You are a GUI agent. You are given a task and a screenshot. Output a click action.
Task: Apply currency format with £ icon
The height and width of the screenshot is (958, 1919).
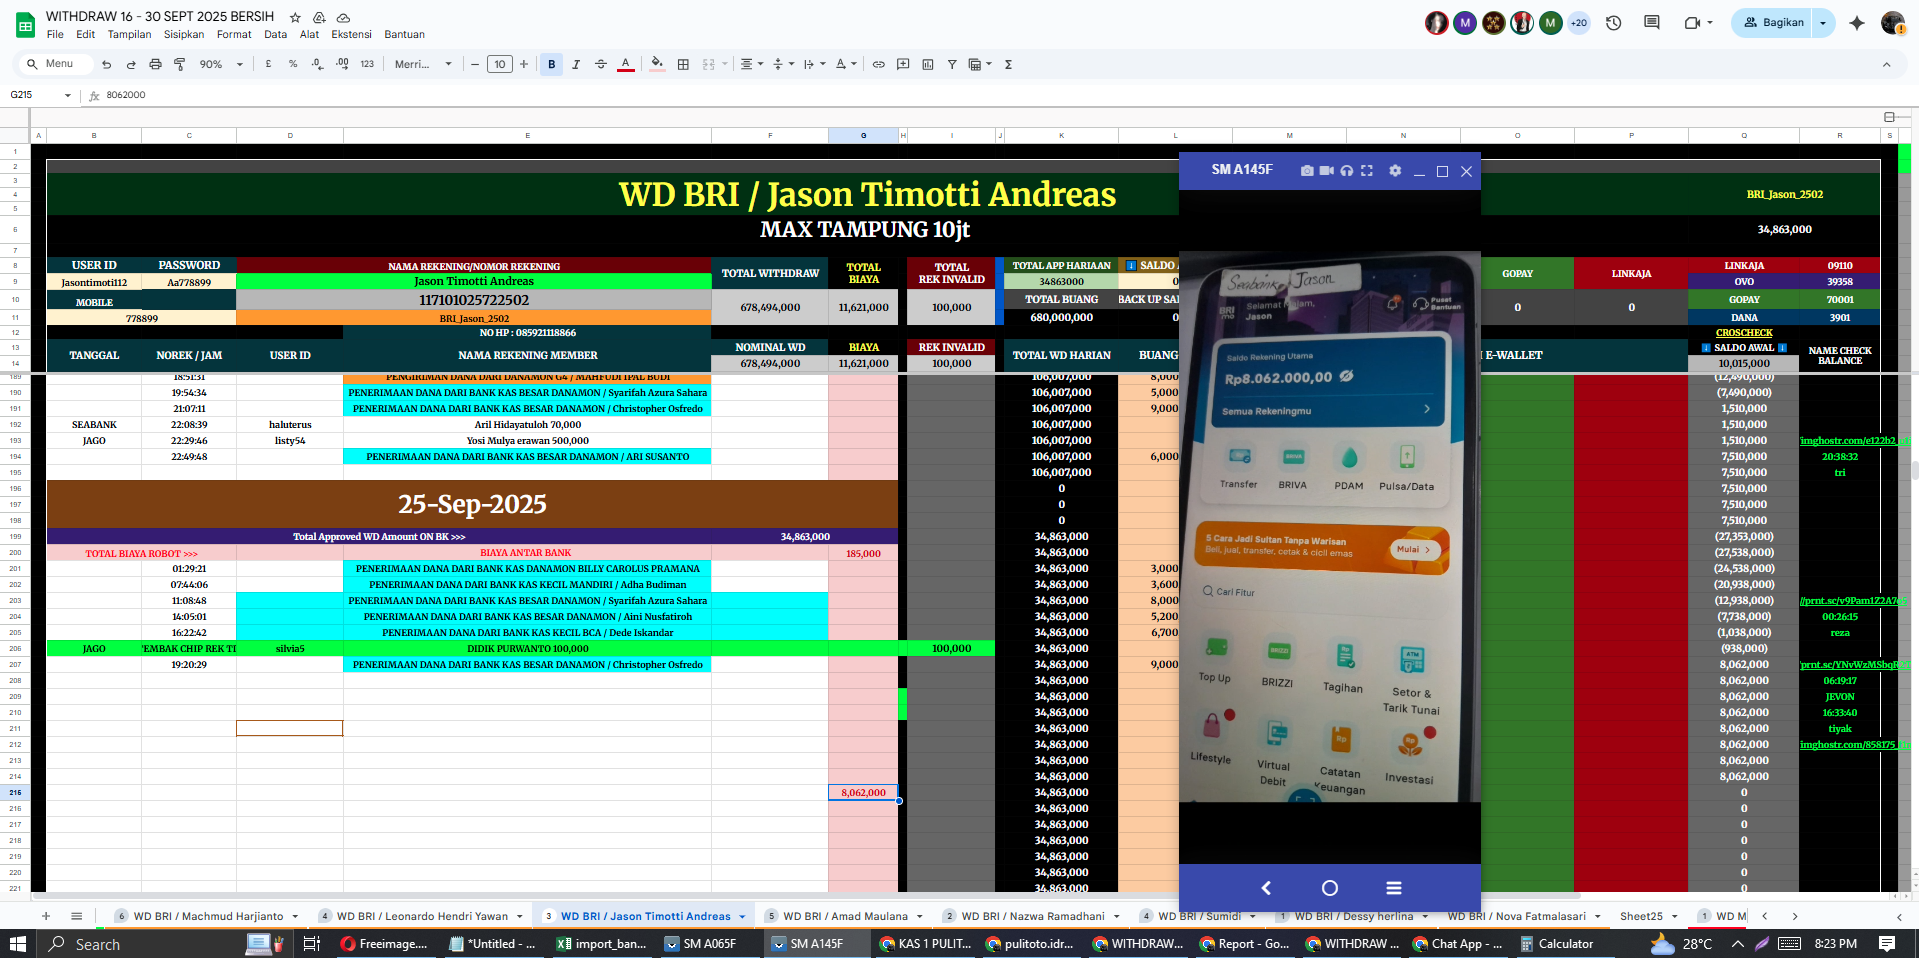point(268,64)
